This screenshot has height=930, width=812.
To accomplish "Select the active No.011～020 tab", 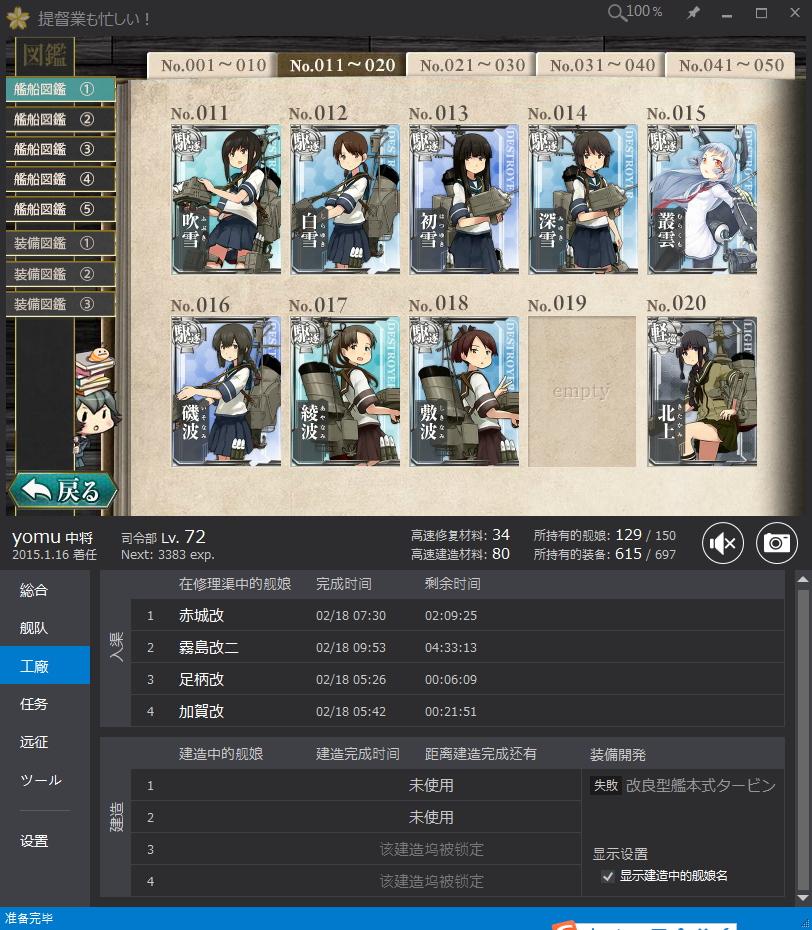I will tap(342, 65).
